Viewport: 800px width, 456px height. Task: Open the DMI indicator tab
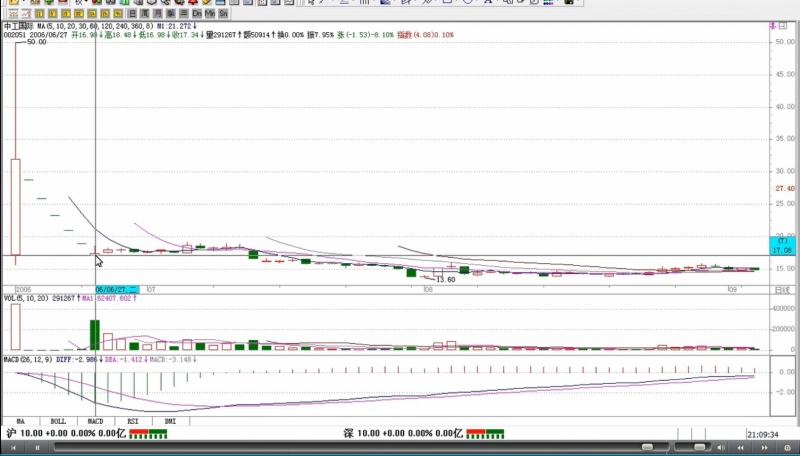170,422
